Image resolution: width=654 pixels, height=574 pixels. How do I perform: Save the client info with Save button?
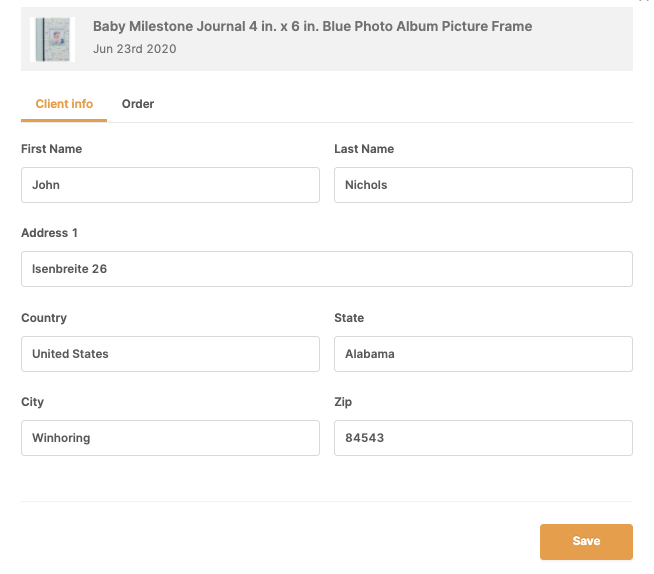coord(586,542)
